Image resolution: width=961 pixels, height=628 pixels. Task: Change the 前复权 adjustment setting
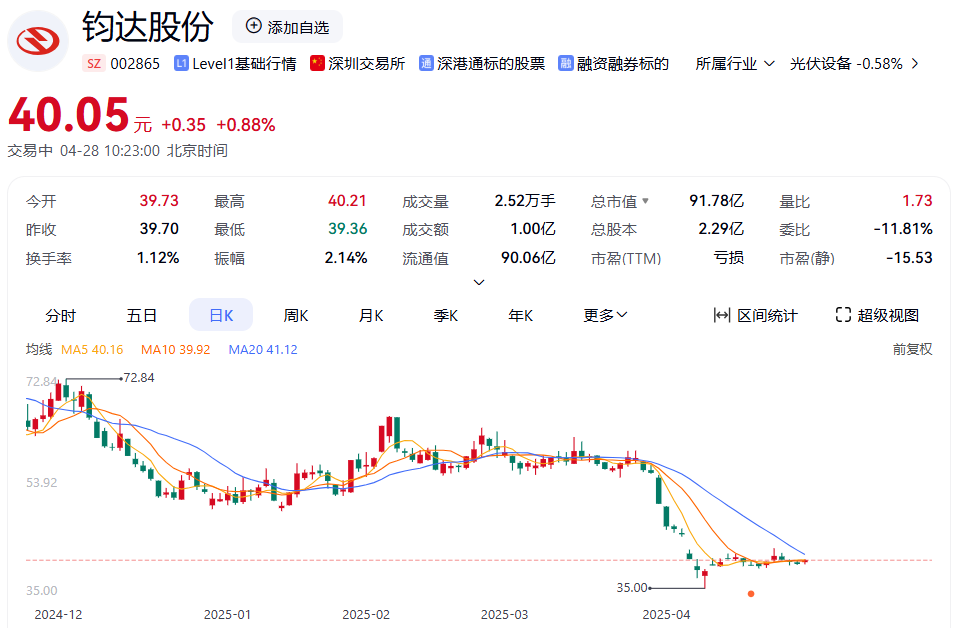point(912,349)
